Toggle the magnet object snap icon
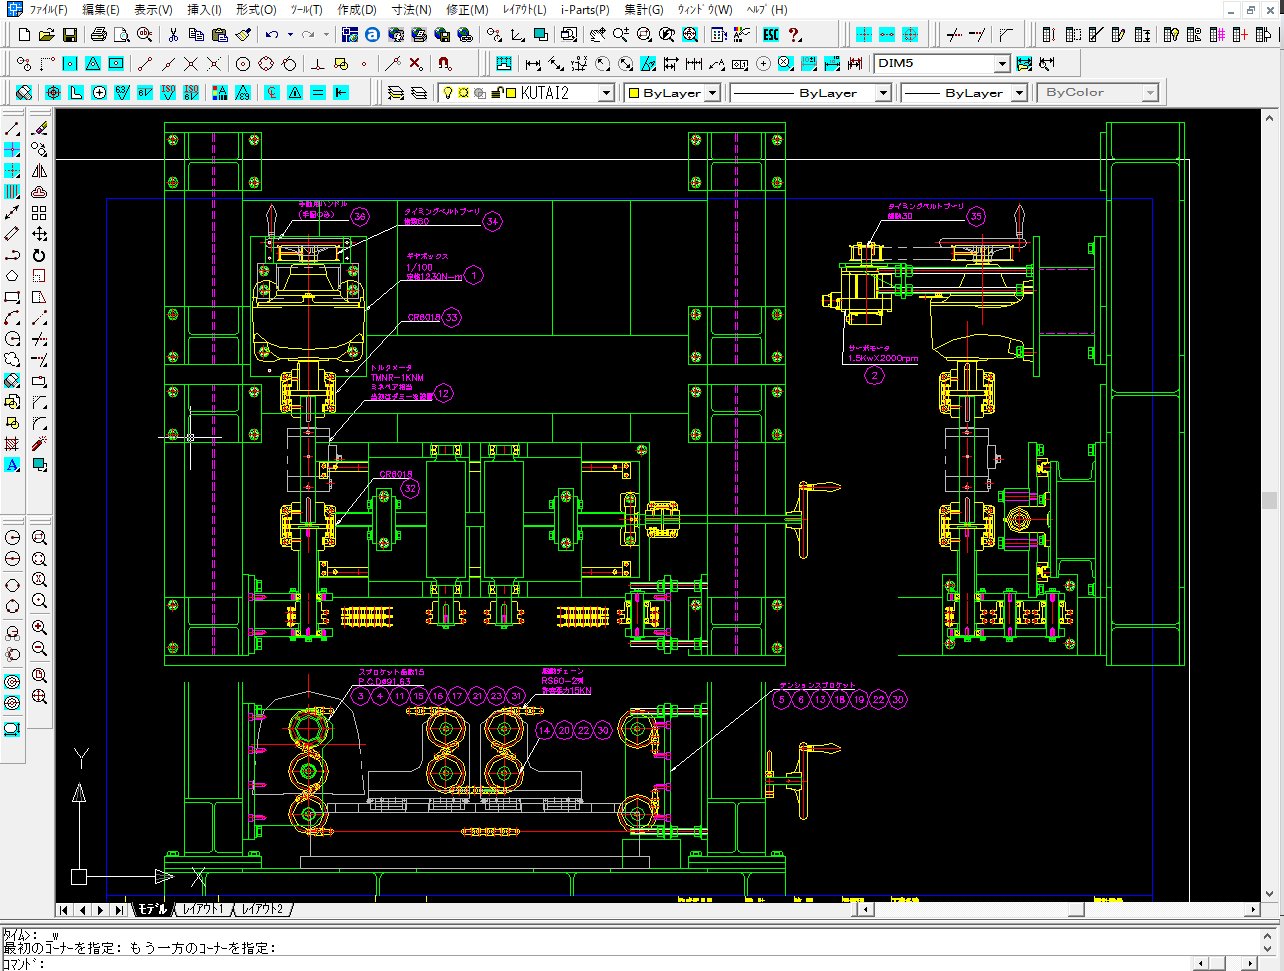The image size is (1284, 971). pos(445,64)
